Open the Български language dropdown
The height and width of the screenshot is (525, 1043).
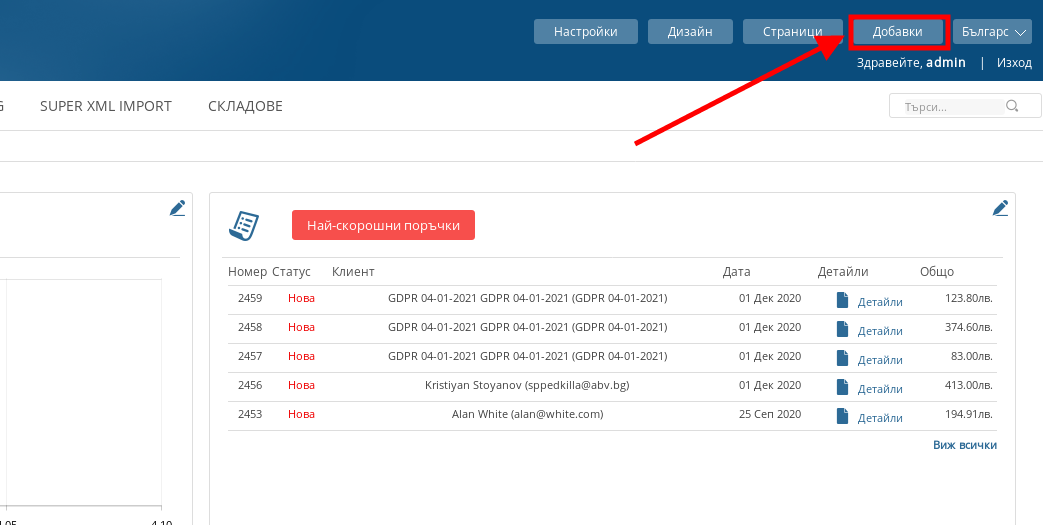(x=991, y=32)
